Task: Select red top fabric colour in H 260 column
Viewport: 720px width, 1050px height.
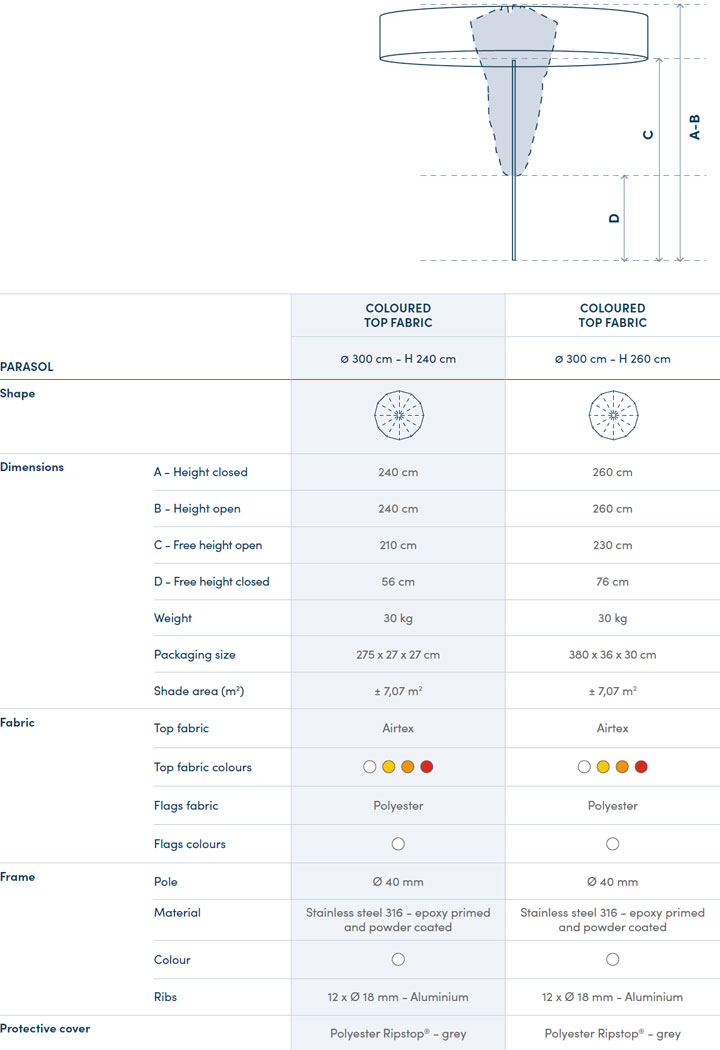Action: pyautogui.click(x=641, y=767)
